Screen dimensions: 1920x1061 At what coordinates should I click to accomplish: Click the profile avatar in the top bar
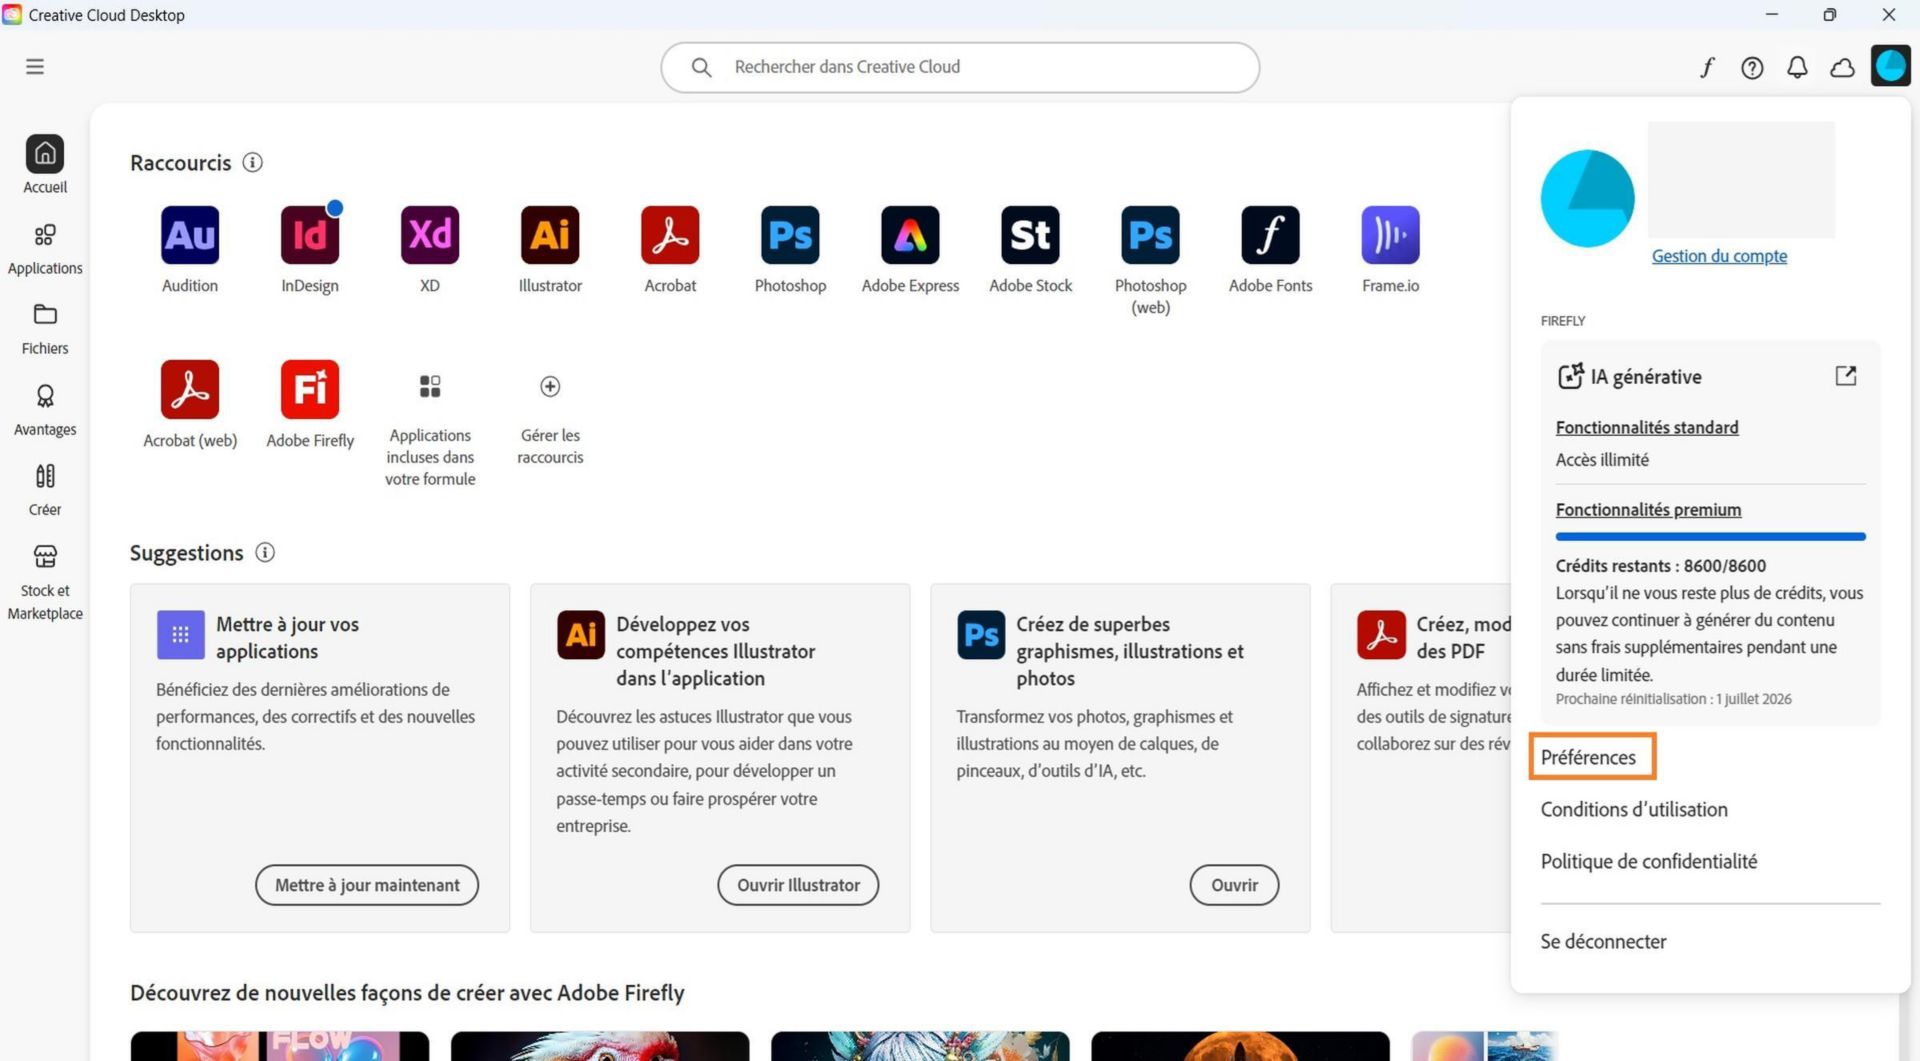pyautogui.click(x=1890, y=67)
